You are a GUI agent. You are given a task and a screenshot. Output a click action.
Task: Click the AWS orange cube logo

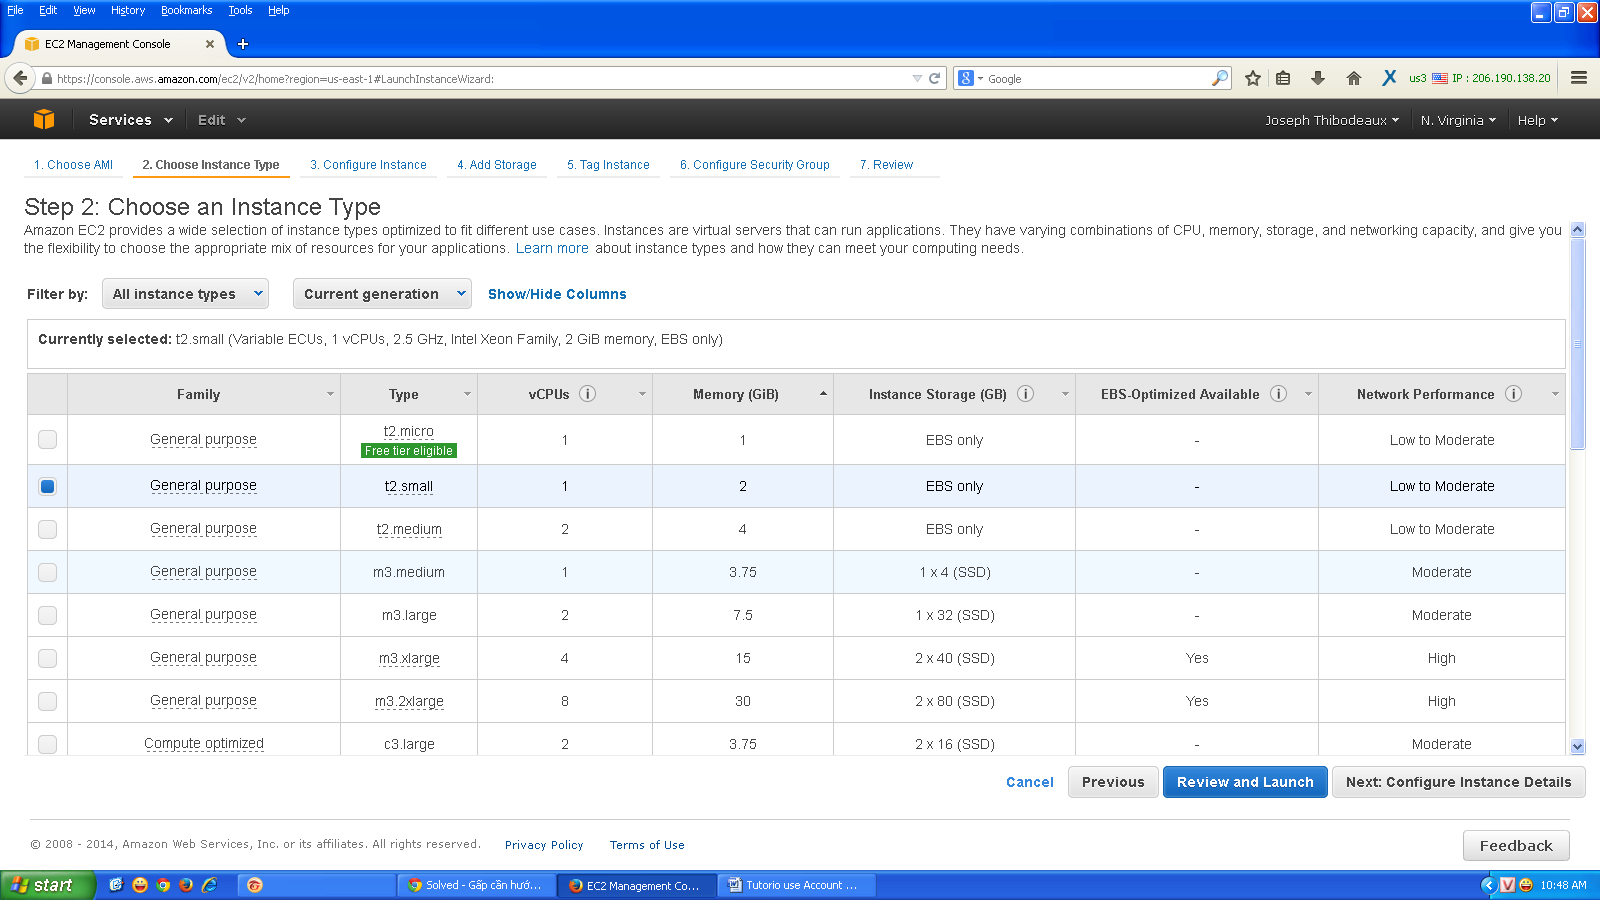(x=44, y=119)
